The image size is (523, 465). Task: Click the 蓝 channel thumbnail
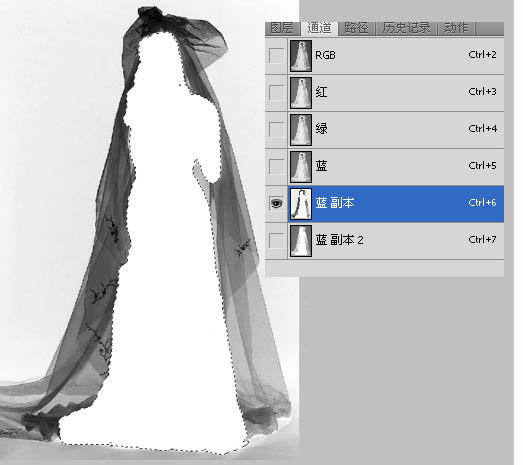pyautogui.click(x=301, y=167)
